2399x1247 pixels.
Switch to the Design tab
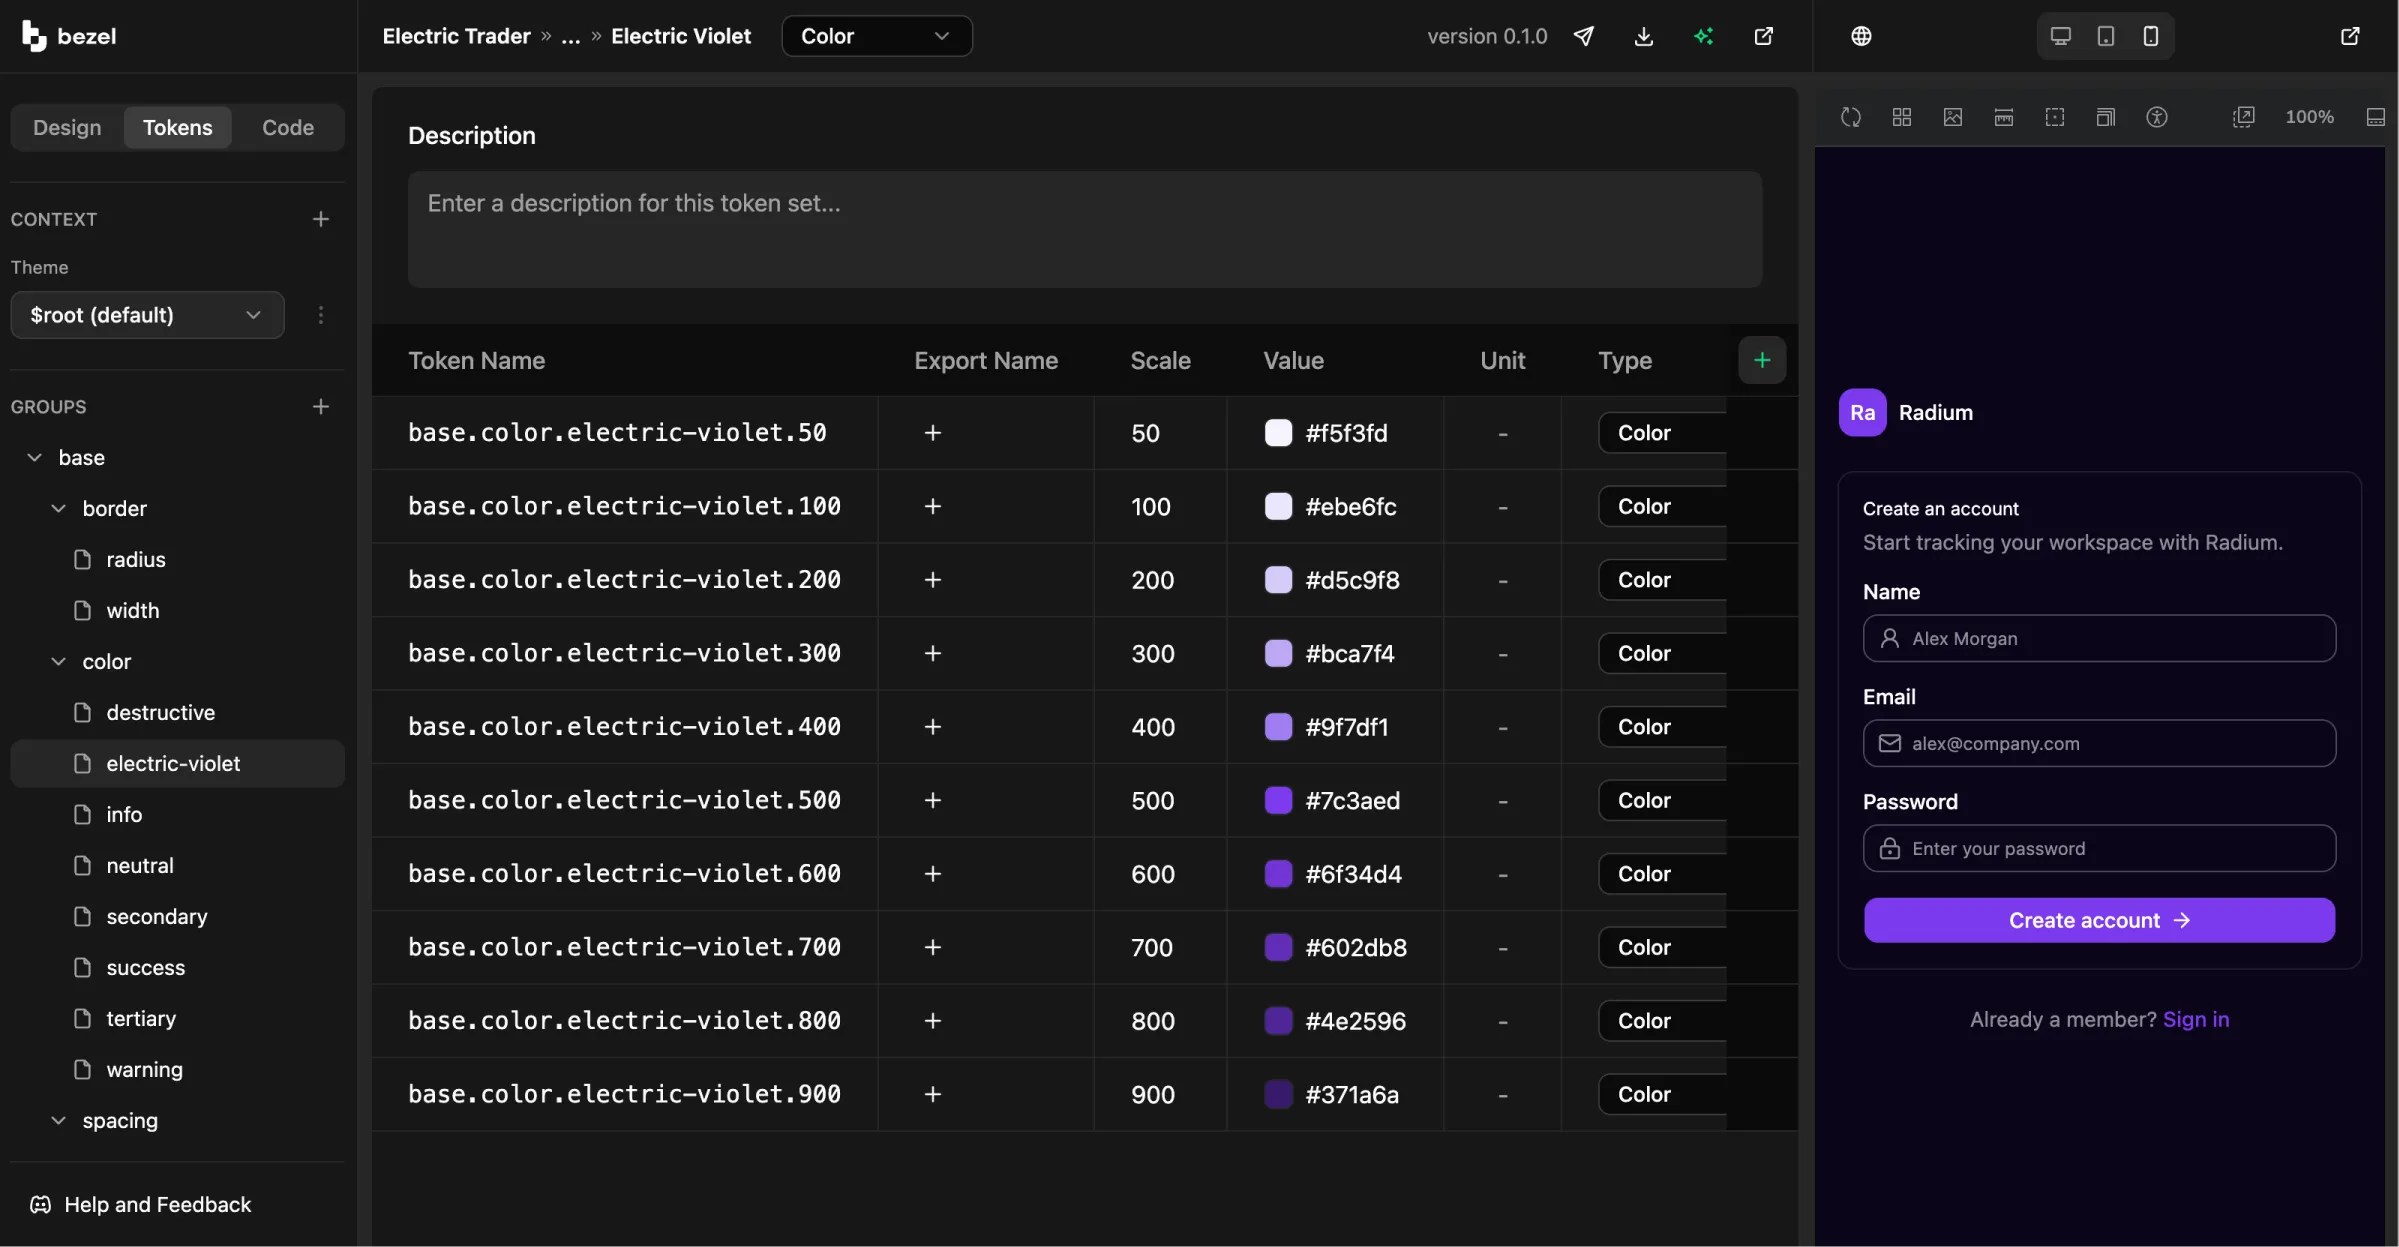click(x=67, y=127)
